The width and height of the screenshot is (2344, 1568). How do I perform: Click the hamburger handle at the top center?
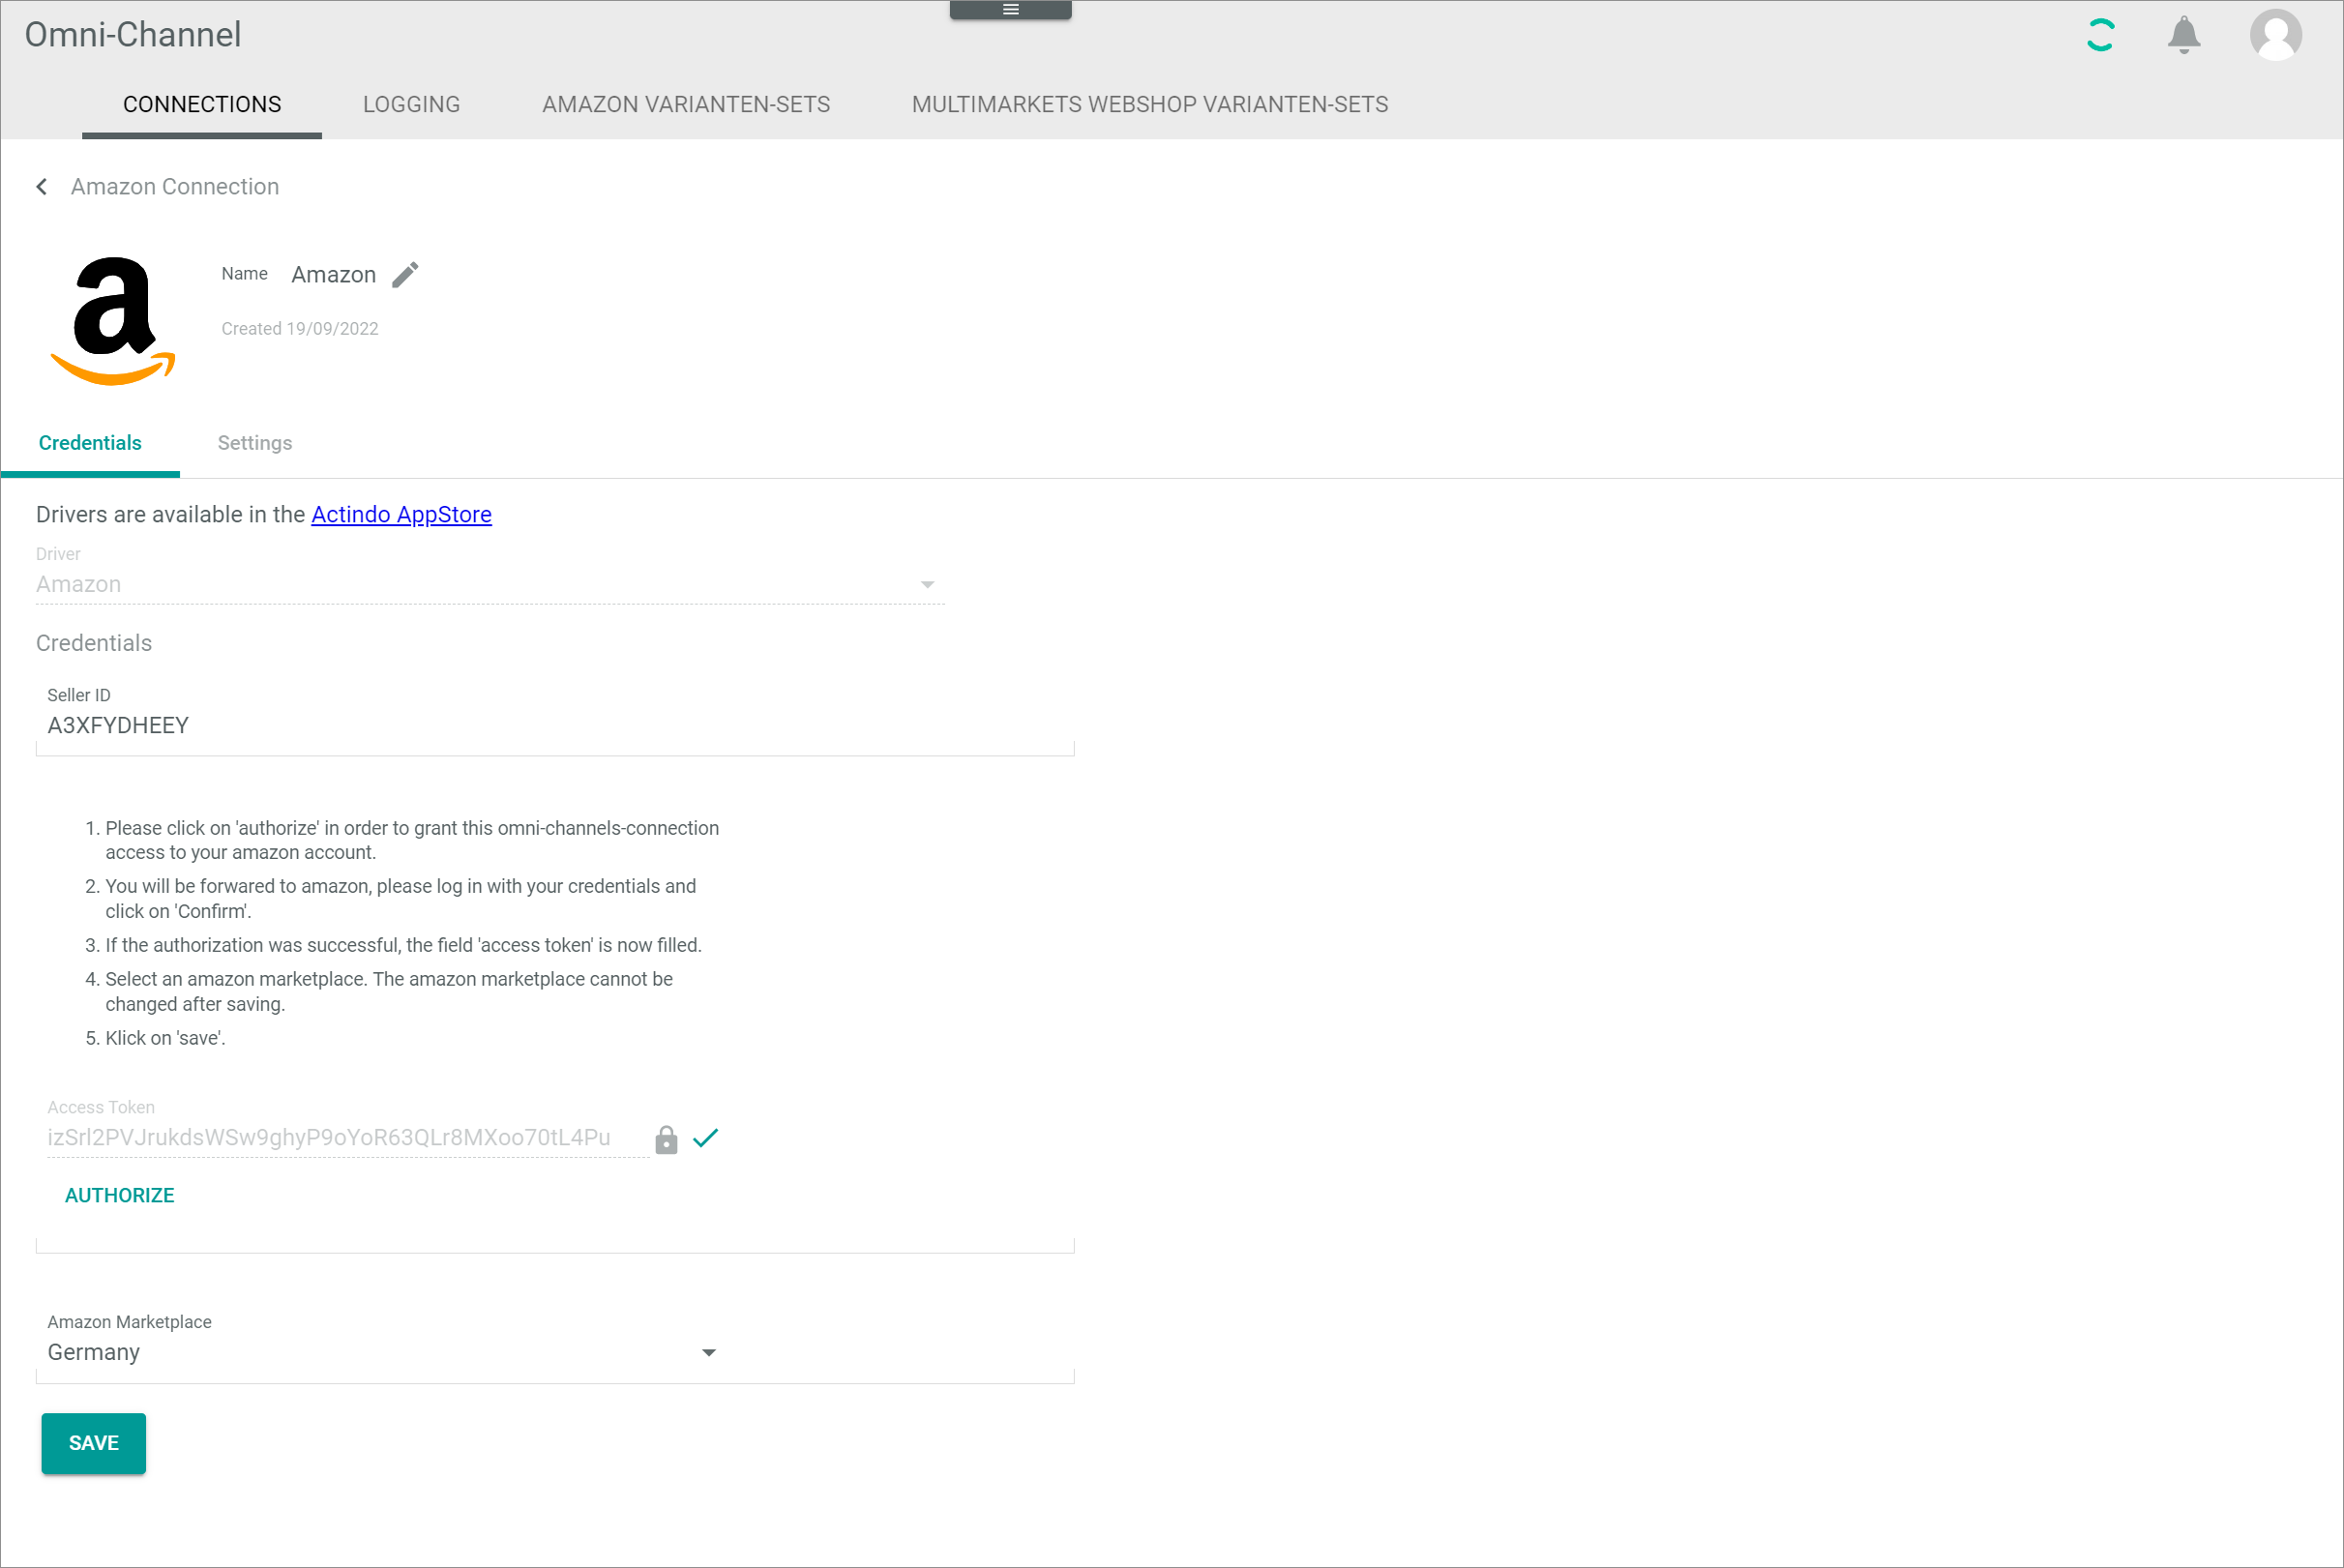(1010, 10)
